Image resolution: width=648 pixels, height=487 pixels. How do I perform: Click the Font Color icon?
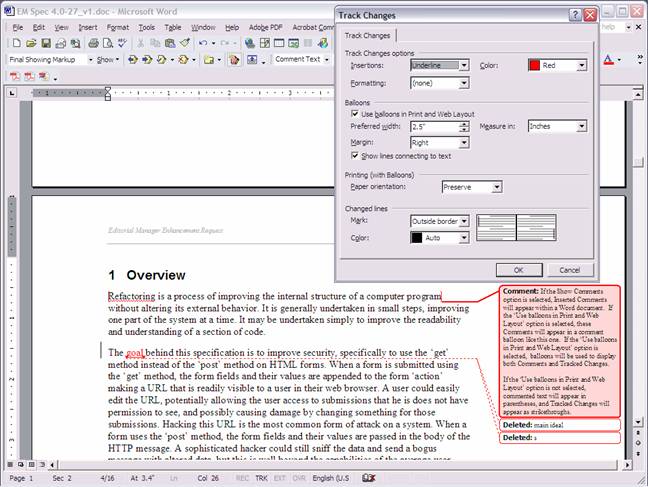610,60
